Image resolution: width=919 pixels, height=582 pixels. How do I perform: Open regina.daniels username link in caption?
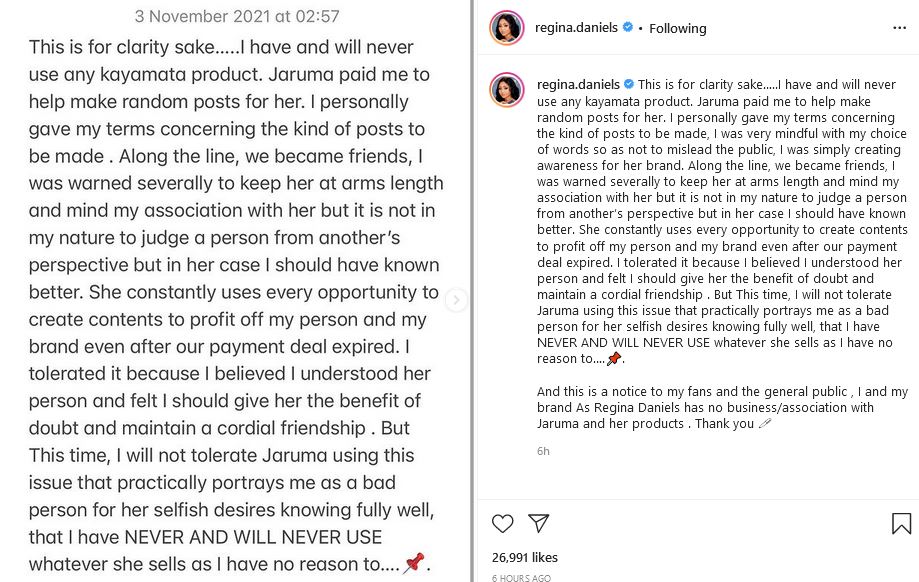[x=578, y=84]
